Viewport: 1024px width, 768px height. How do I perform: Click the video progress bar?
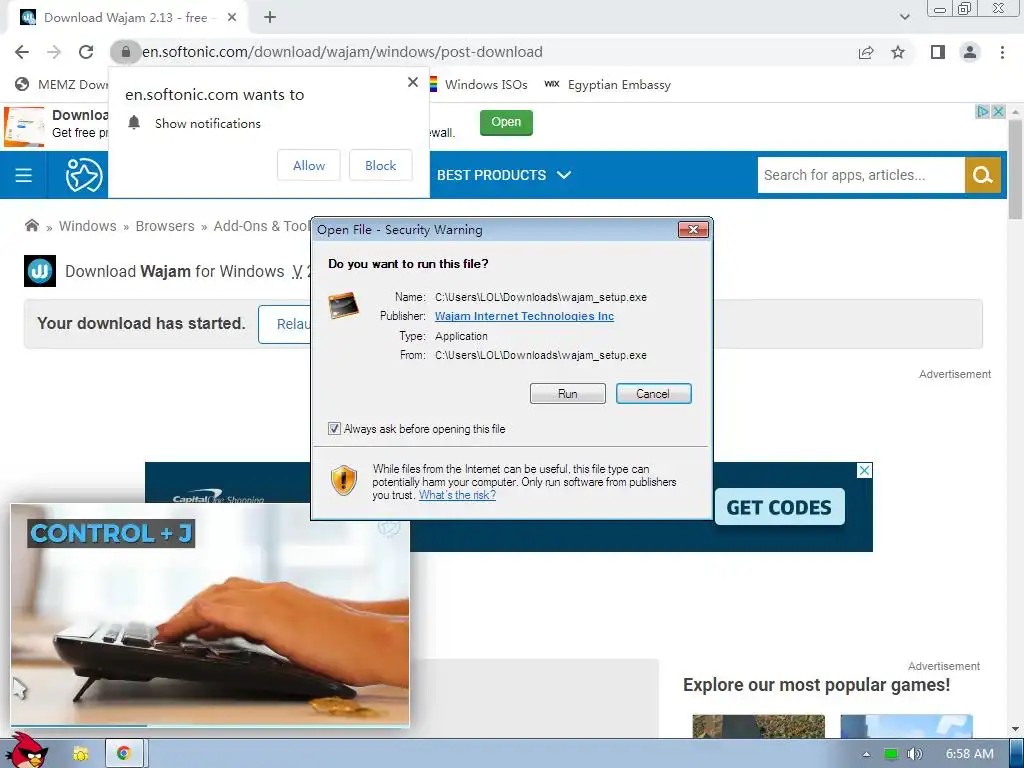(210, 725)
